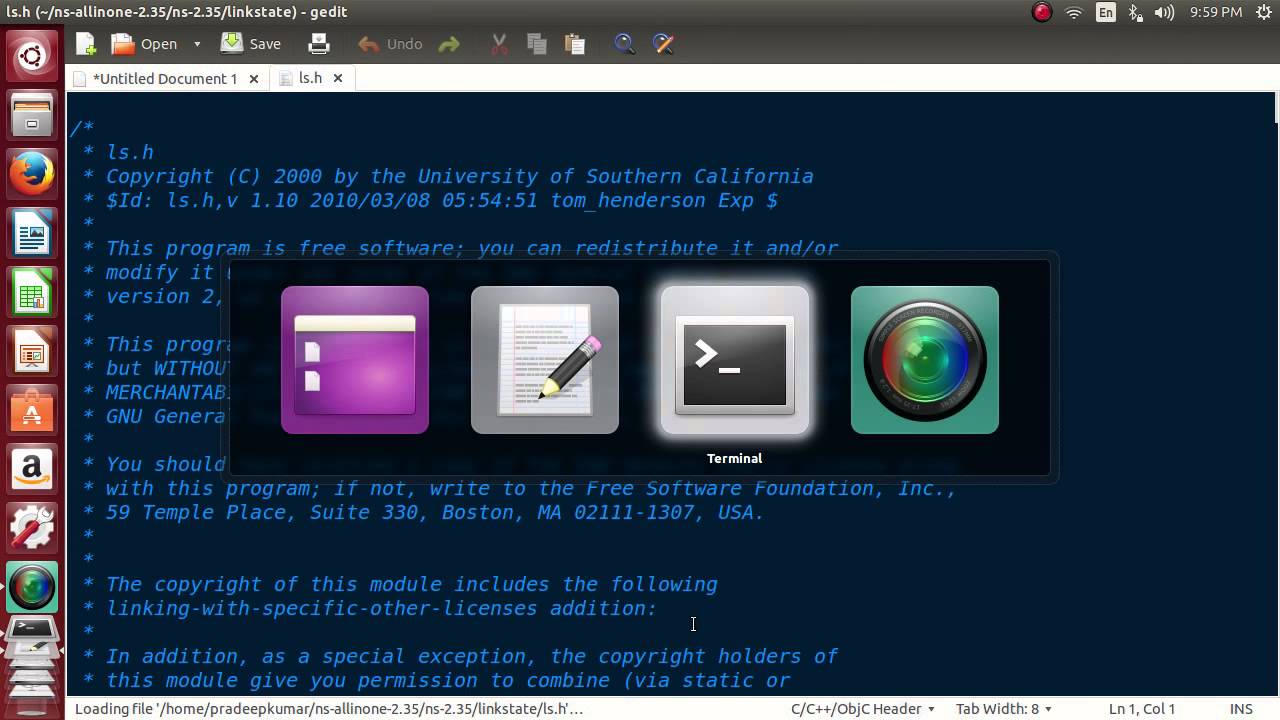Switch to the Untitled Document 1 tab
This screenshot has height=720, width=1280.
pyautogui.click(x=165, y=78)
